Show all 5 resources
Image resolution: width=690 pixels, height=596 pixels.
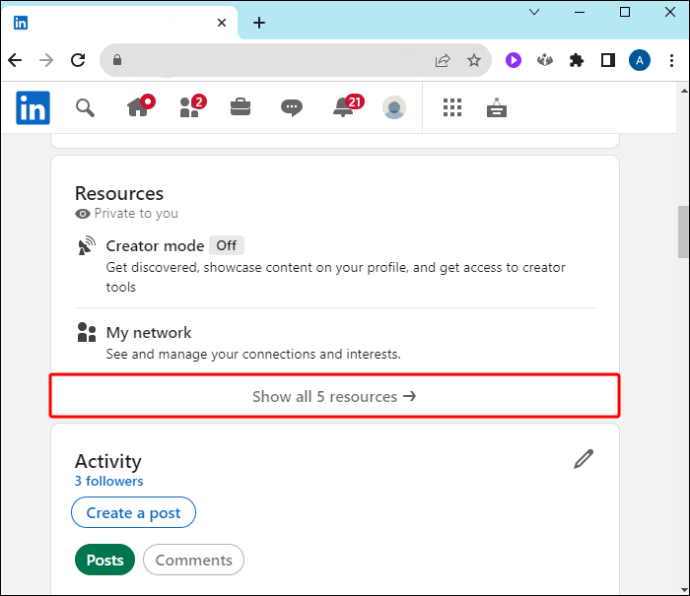pos(334,396)
